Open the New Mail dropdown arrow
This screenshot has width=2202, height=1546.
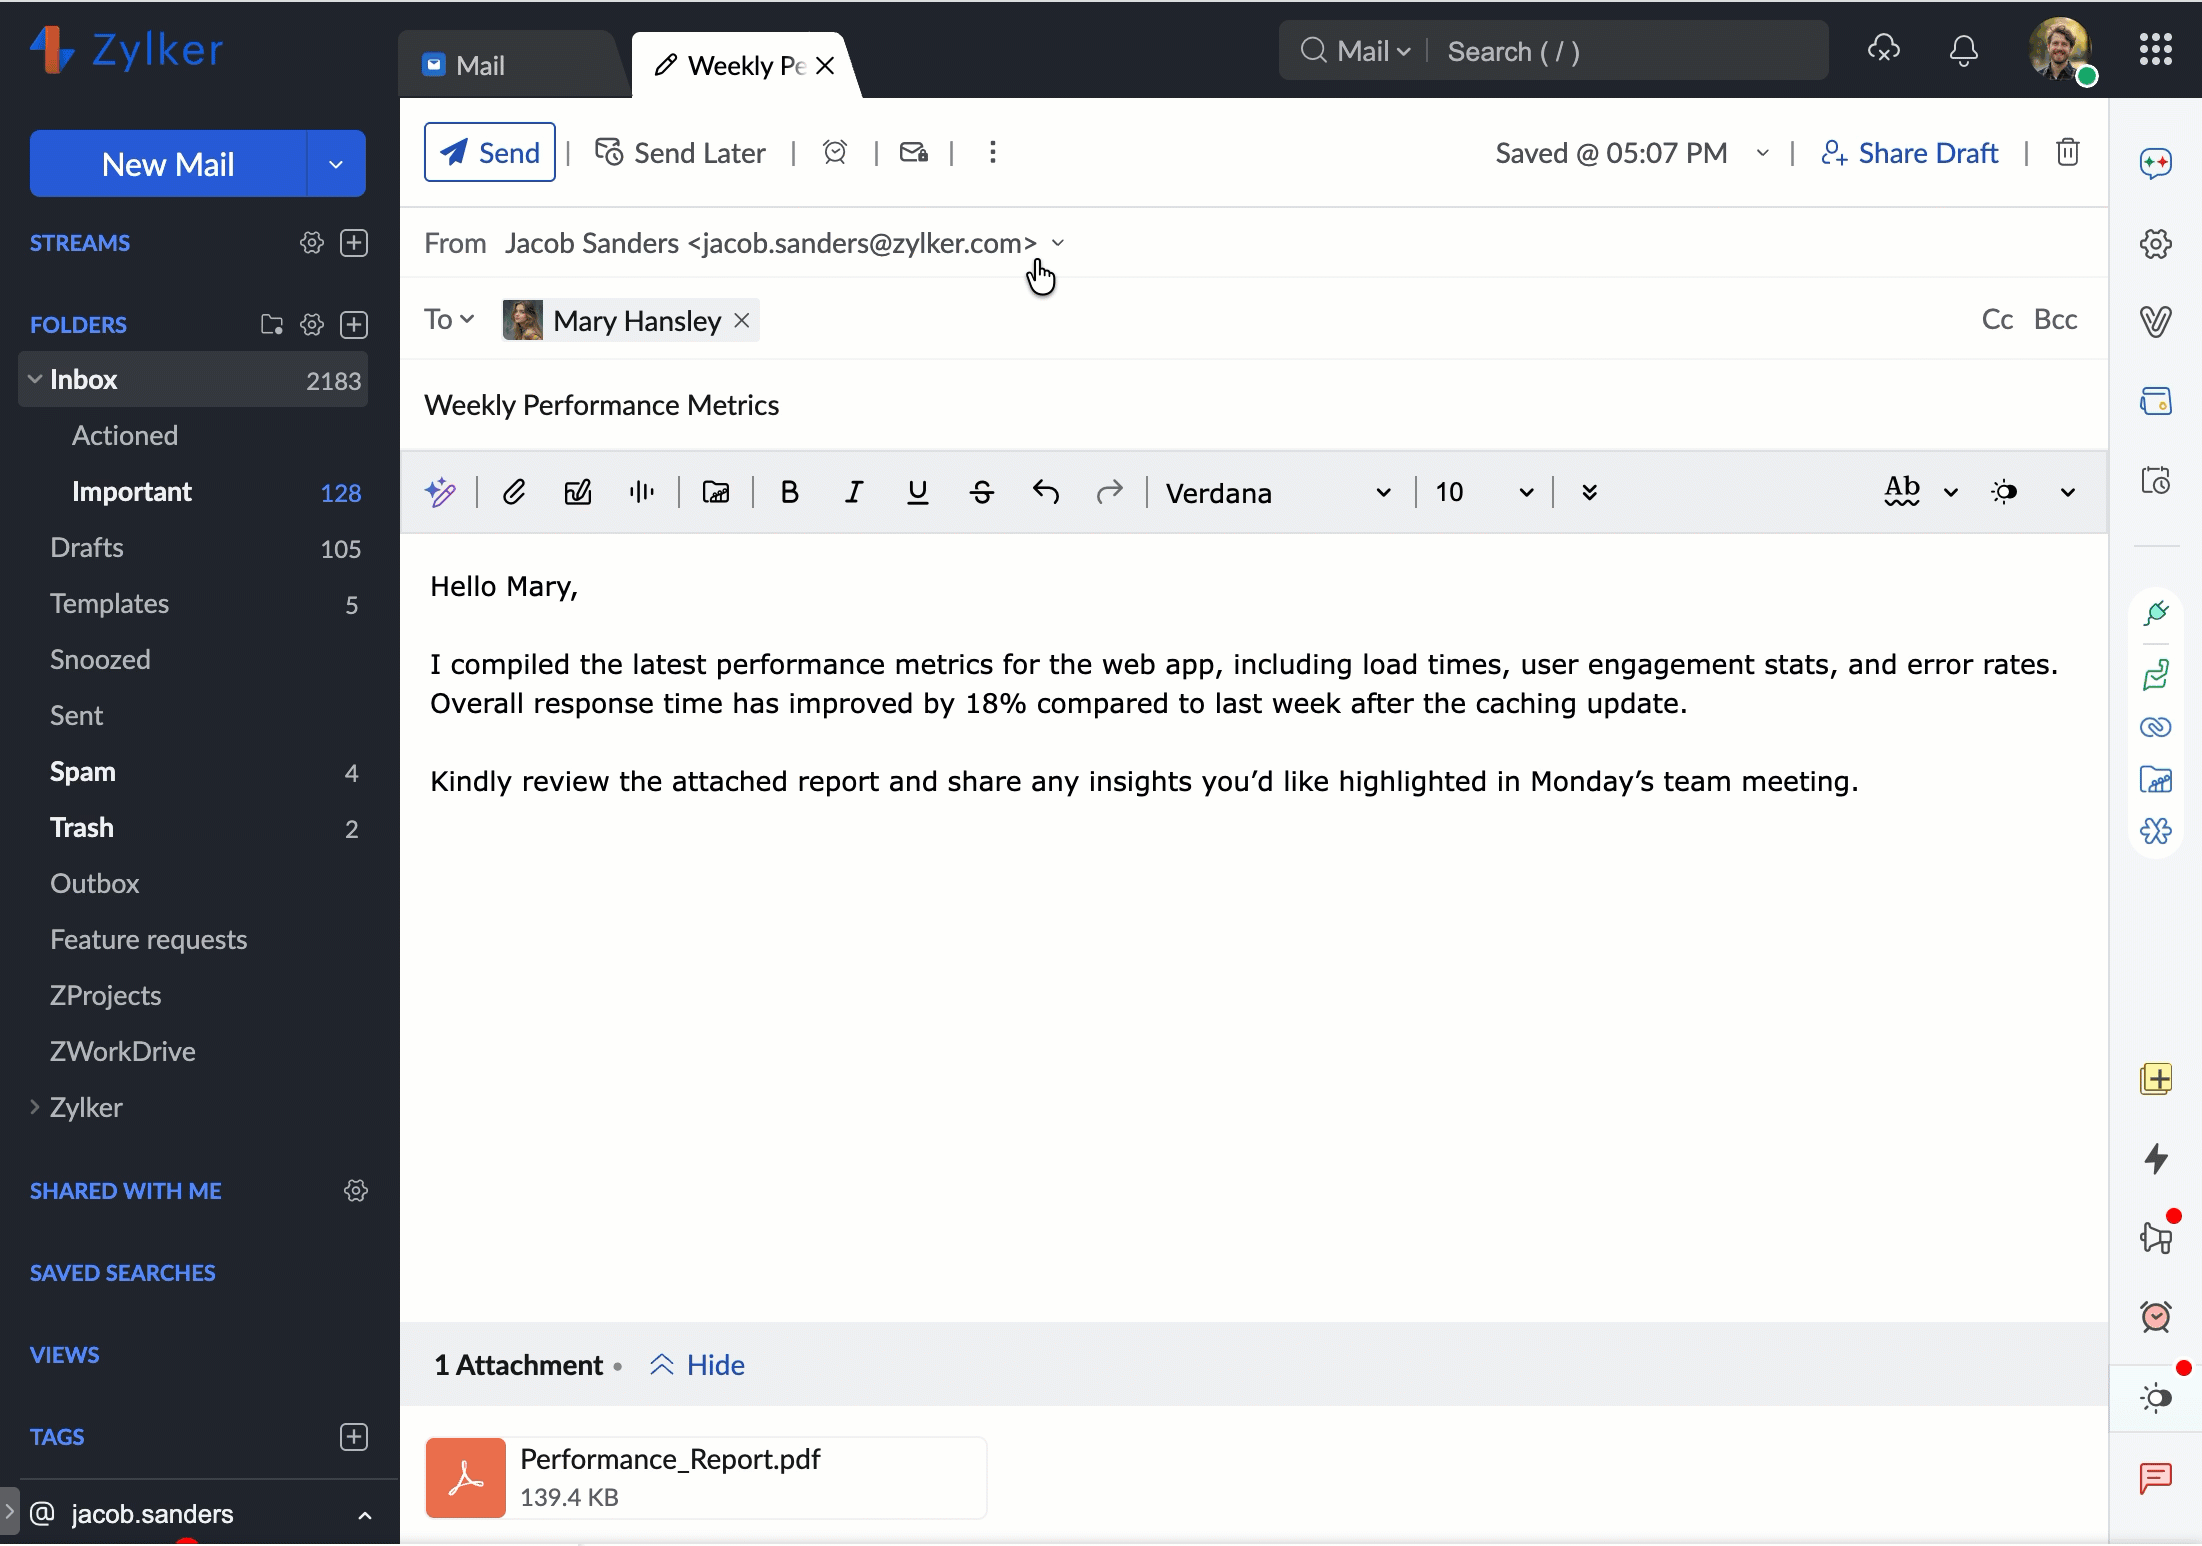click(336, 163)
